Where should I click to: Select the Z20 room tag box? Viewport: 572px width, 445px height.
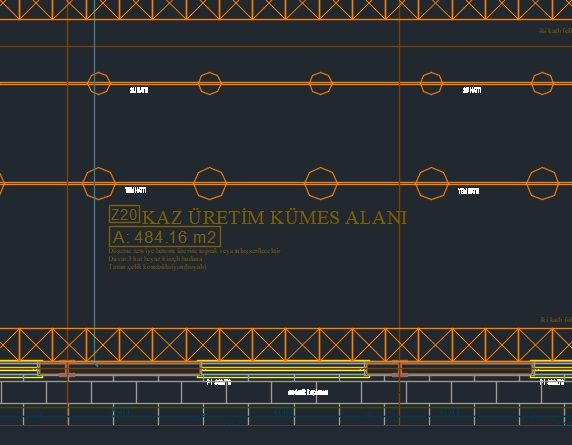point(124,214)
